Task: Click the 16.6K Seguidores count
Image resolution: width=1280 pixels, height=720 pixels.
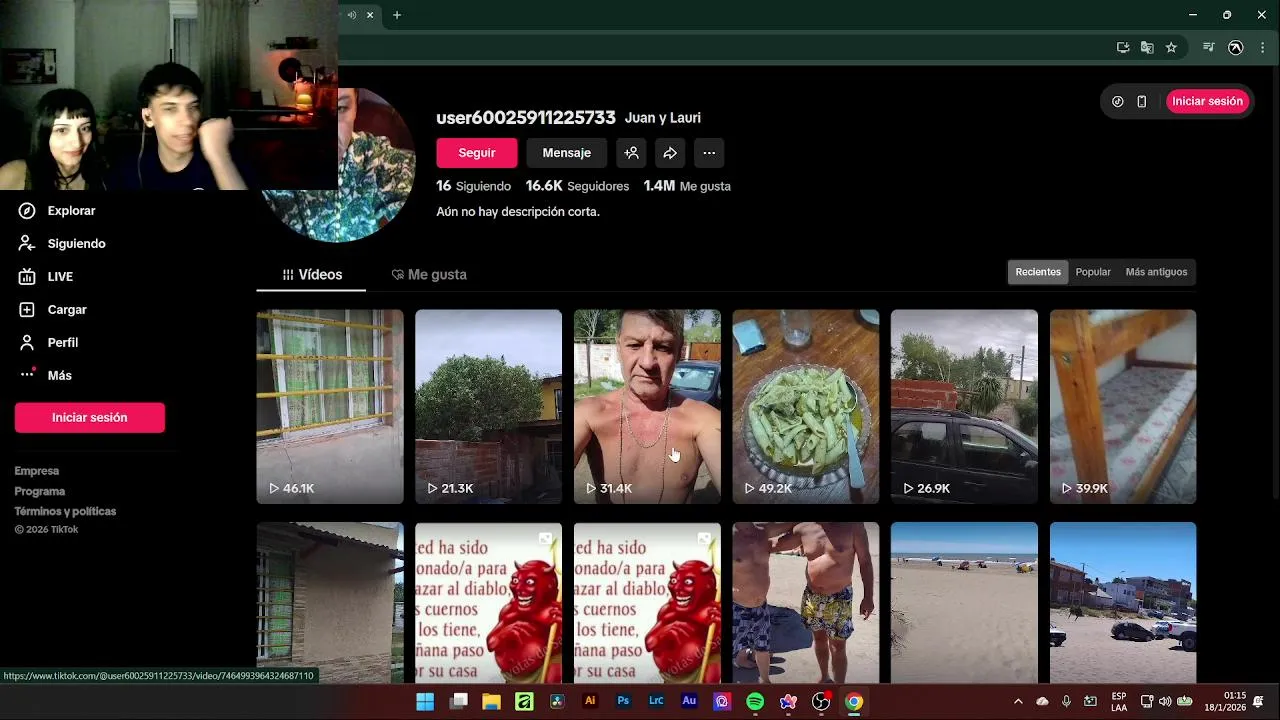Action: coord(577,186)
